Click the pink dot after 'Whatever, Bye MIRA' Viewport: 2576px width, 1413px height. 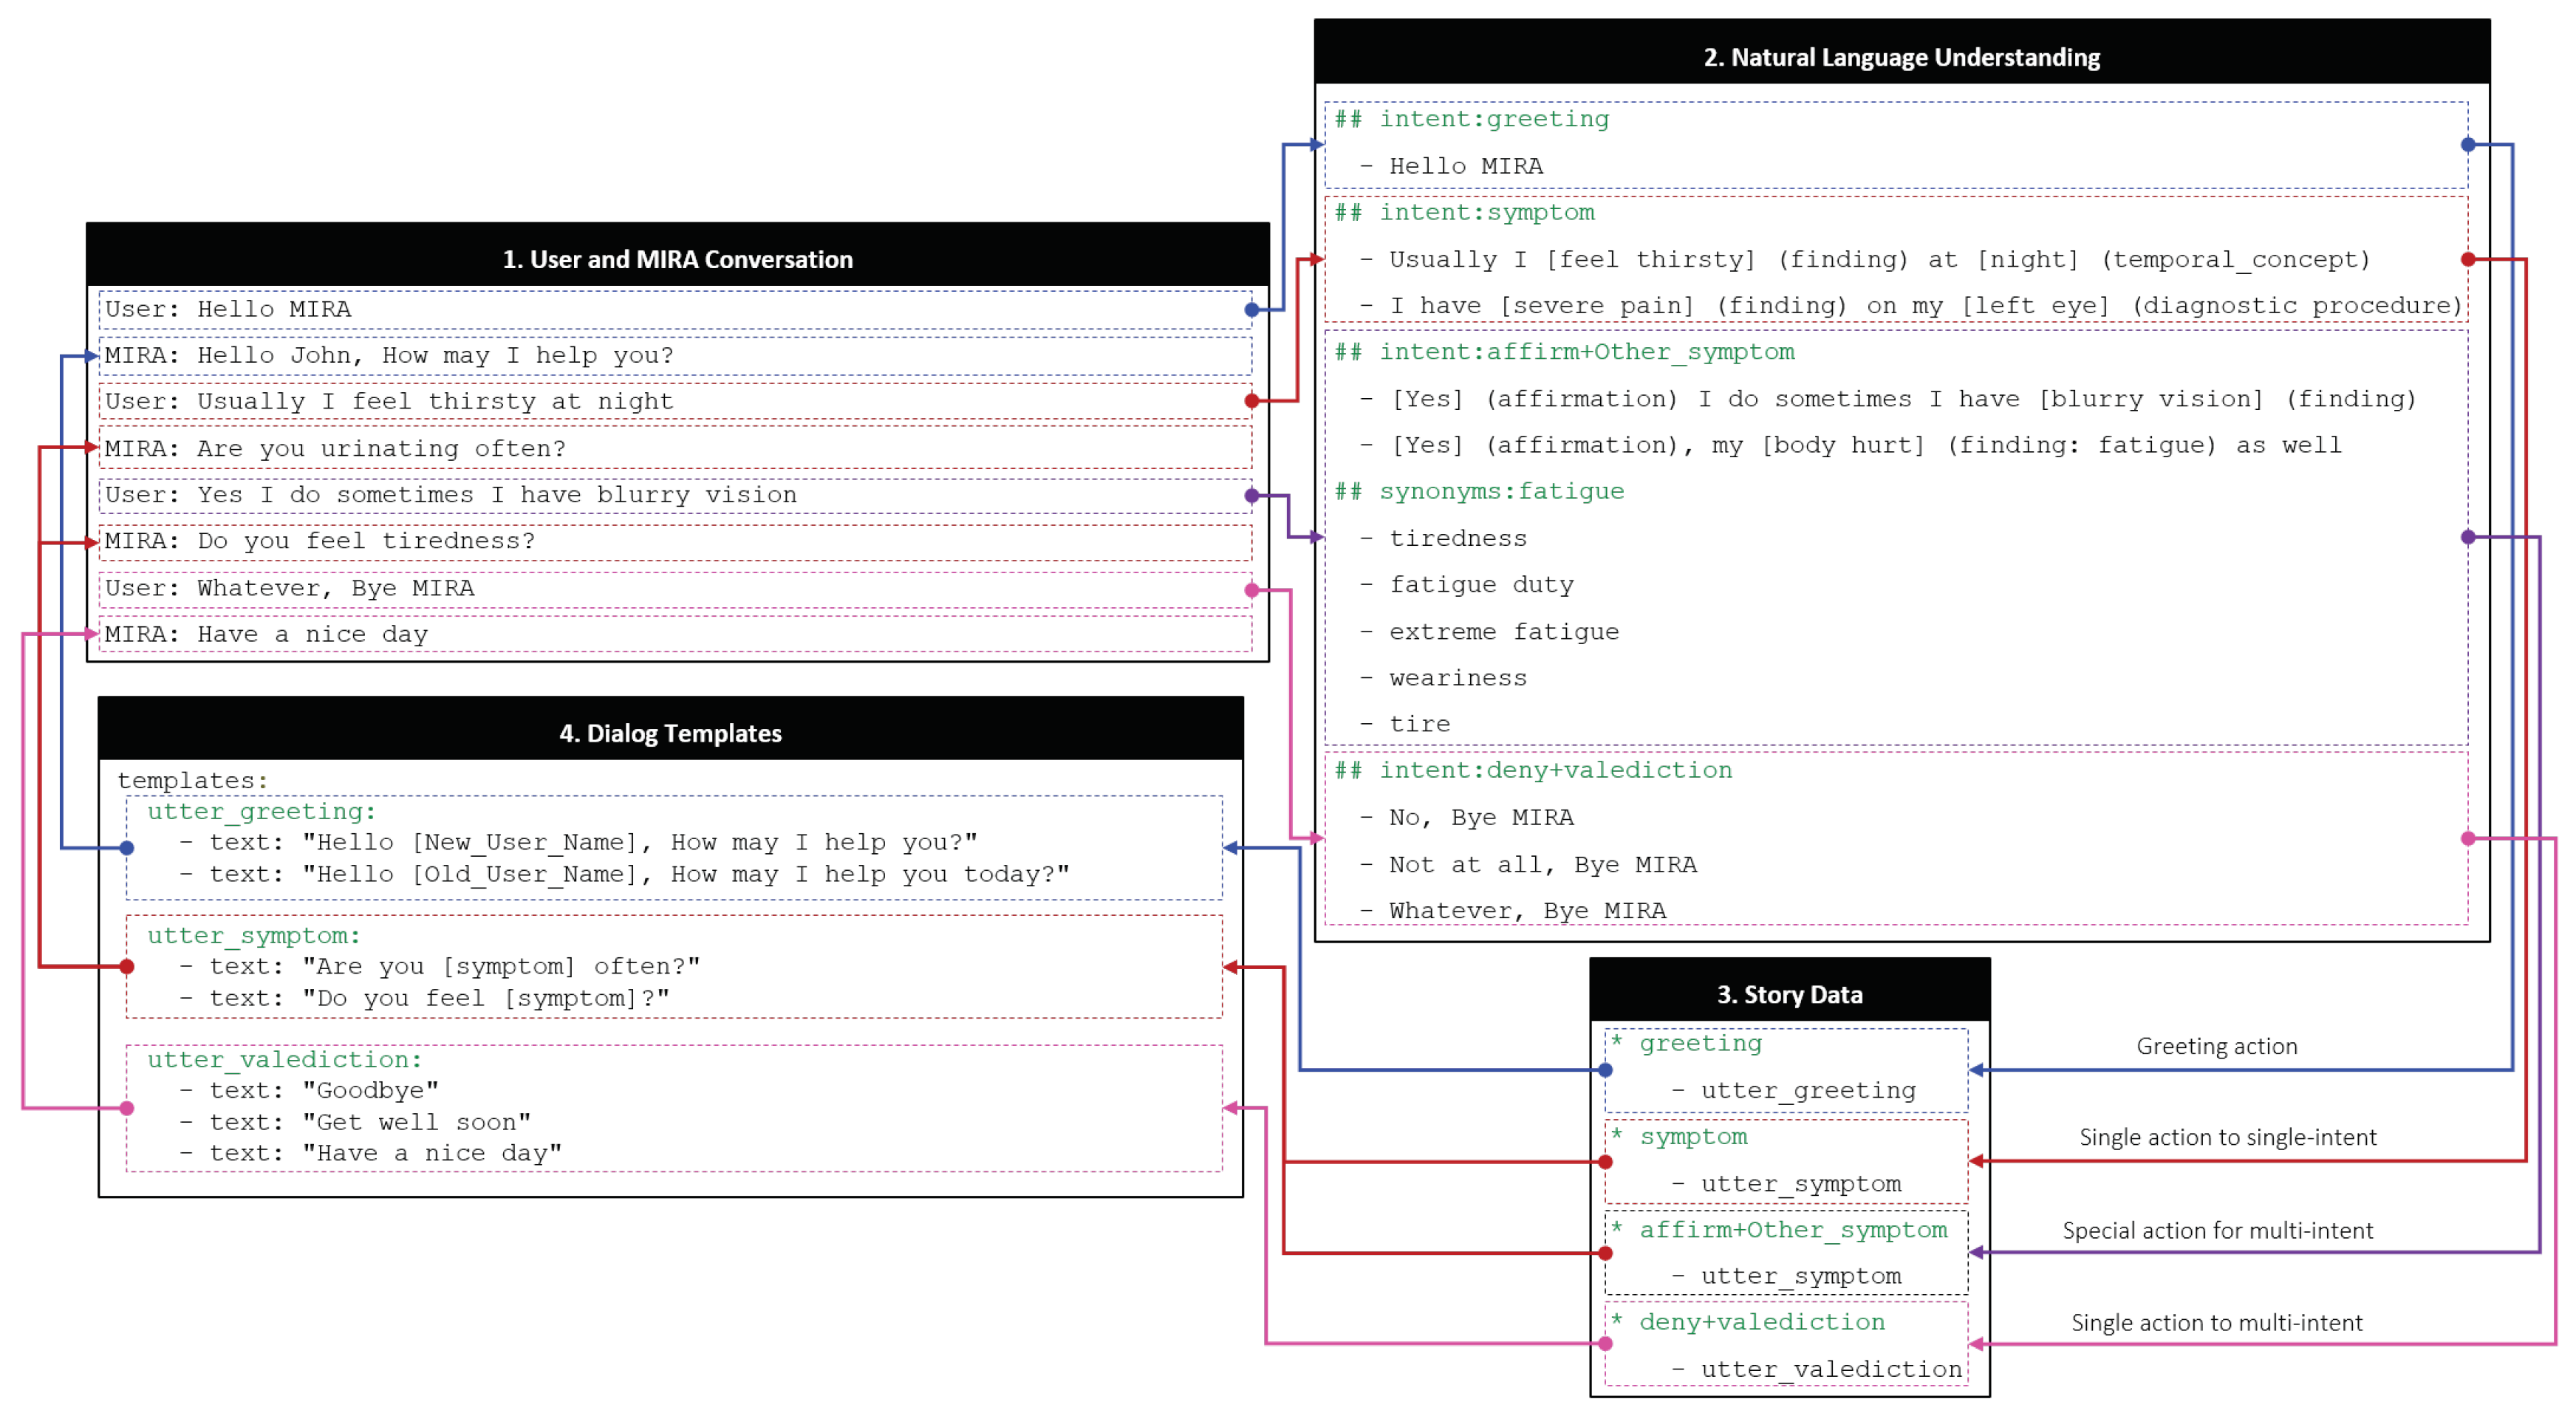1251,590
